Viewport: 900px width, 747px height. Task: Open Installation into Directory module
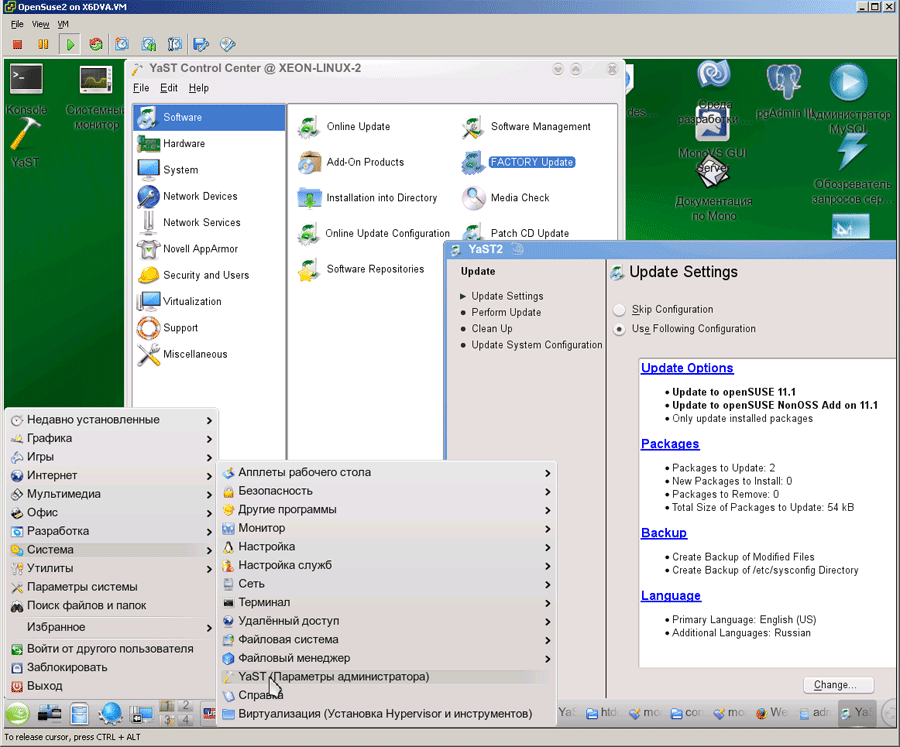click(x=367, y=198)
